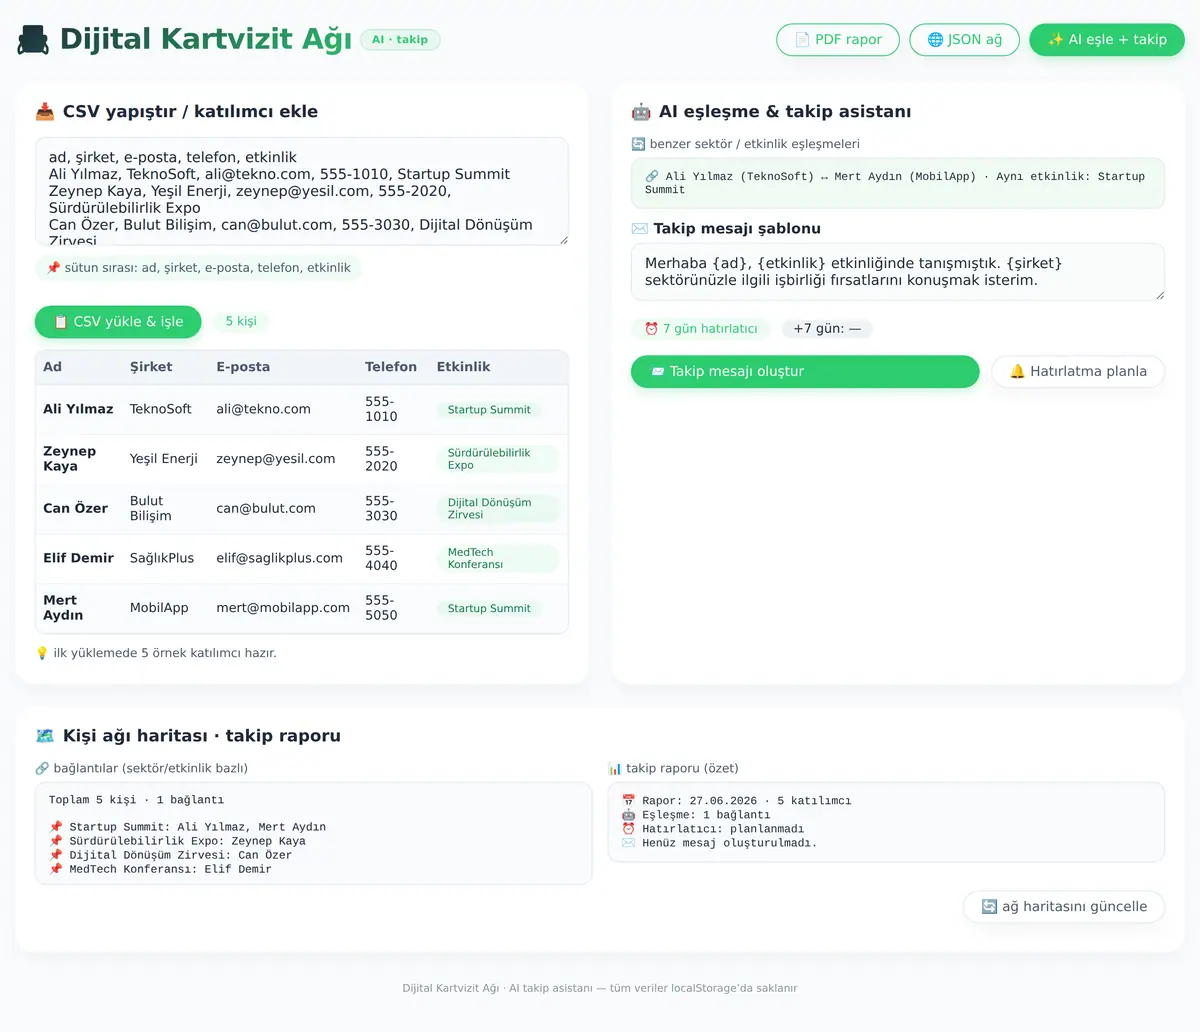Screen dimensions: 1200x1032
Task: Click the Yeşil Enerji company cell
Action: coord(164,459)
